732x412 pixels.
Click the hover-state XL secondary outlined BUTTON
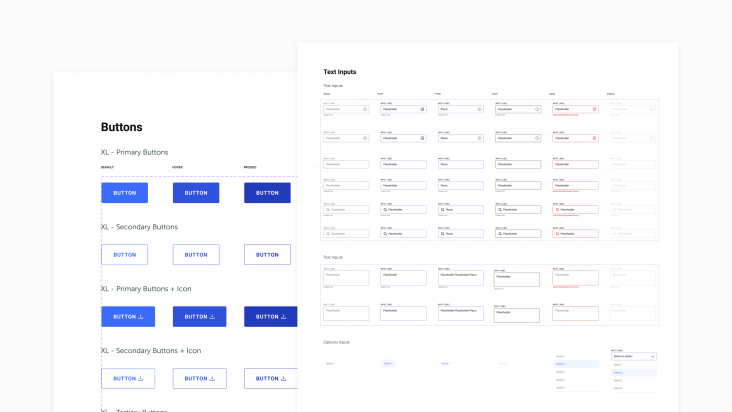(196, 255)
